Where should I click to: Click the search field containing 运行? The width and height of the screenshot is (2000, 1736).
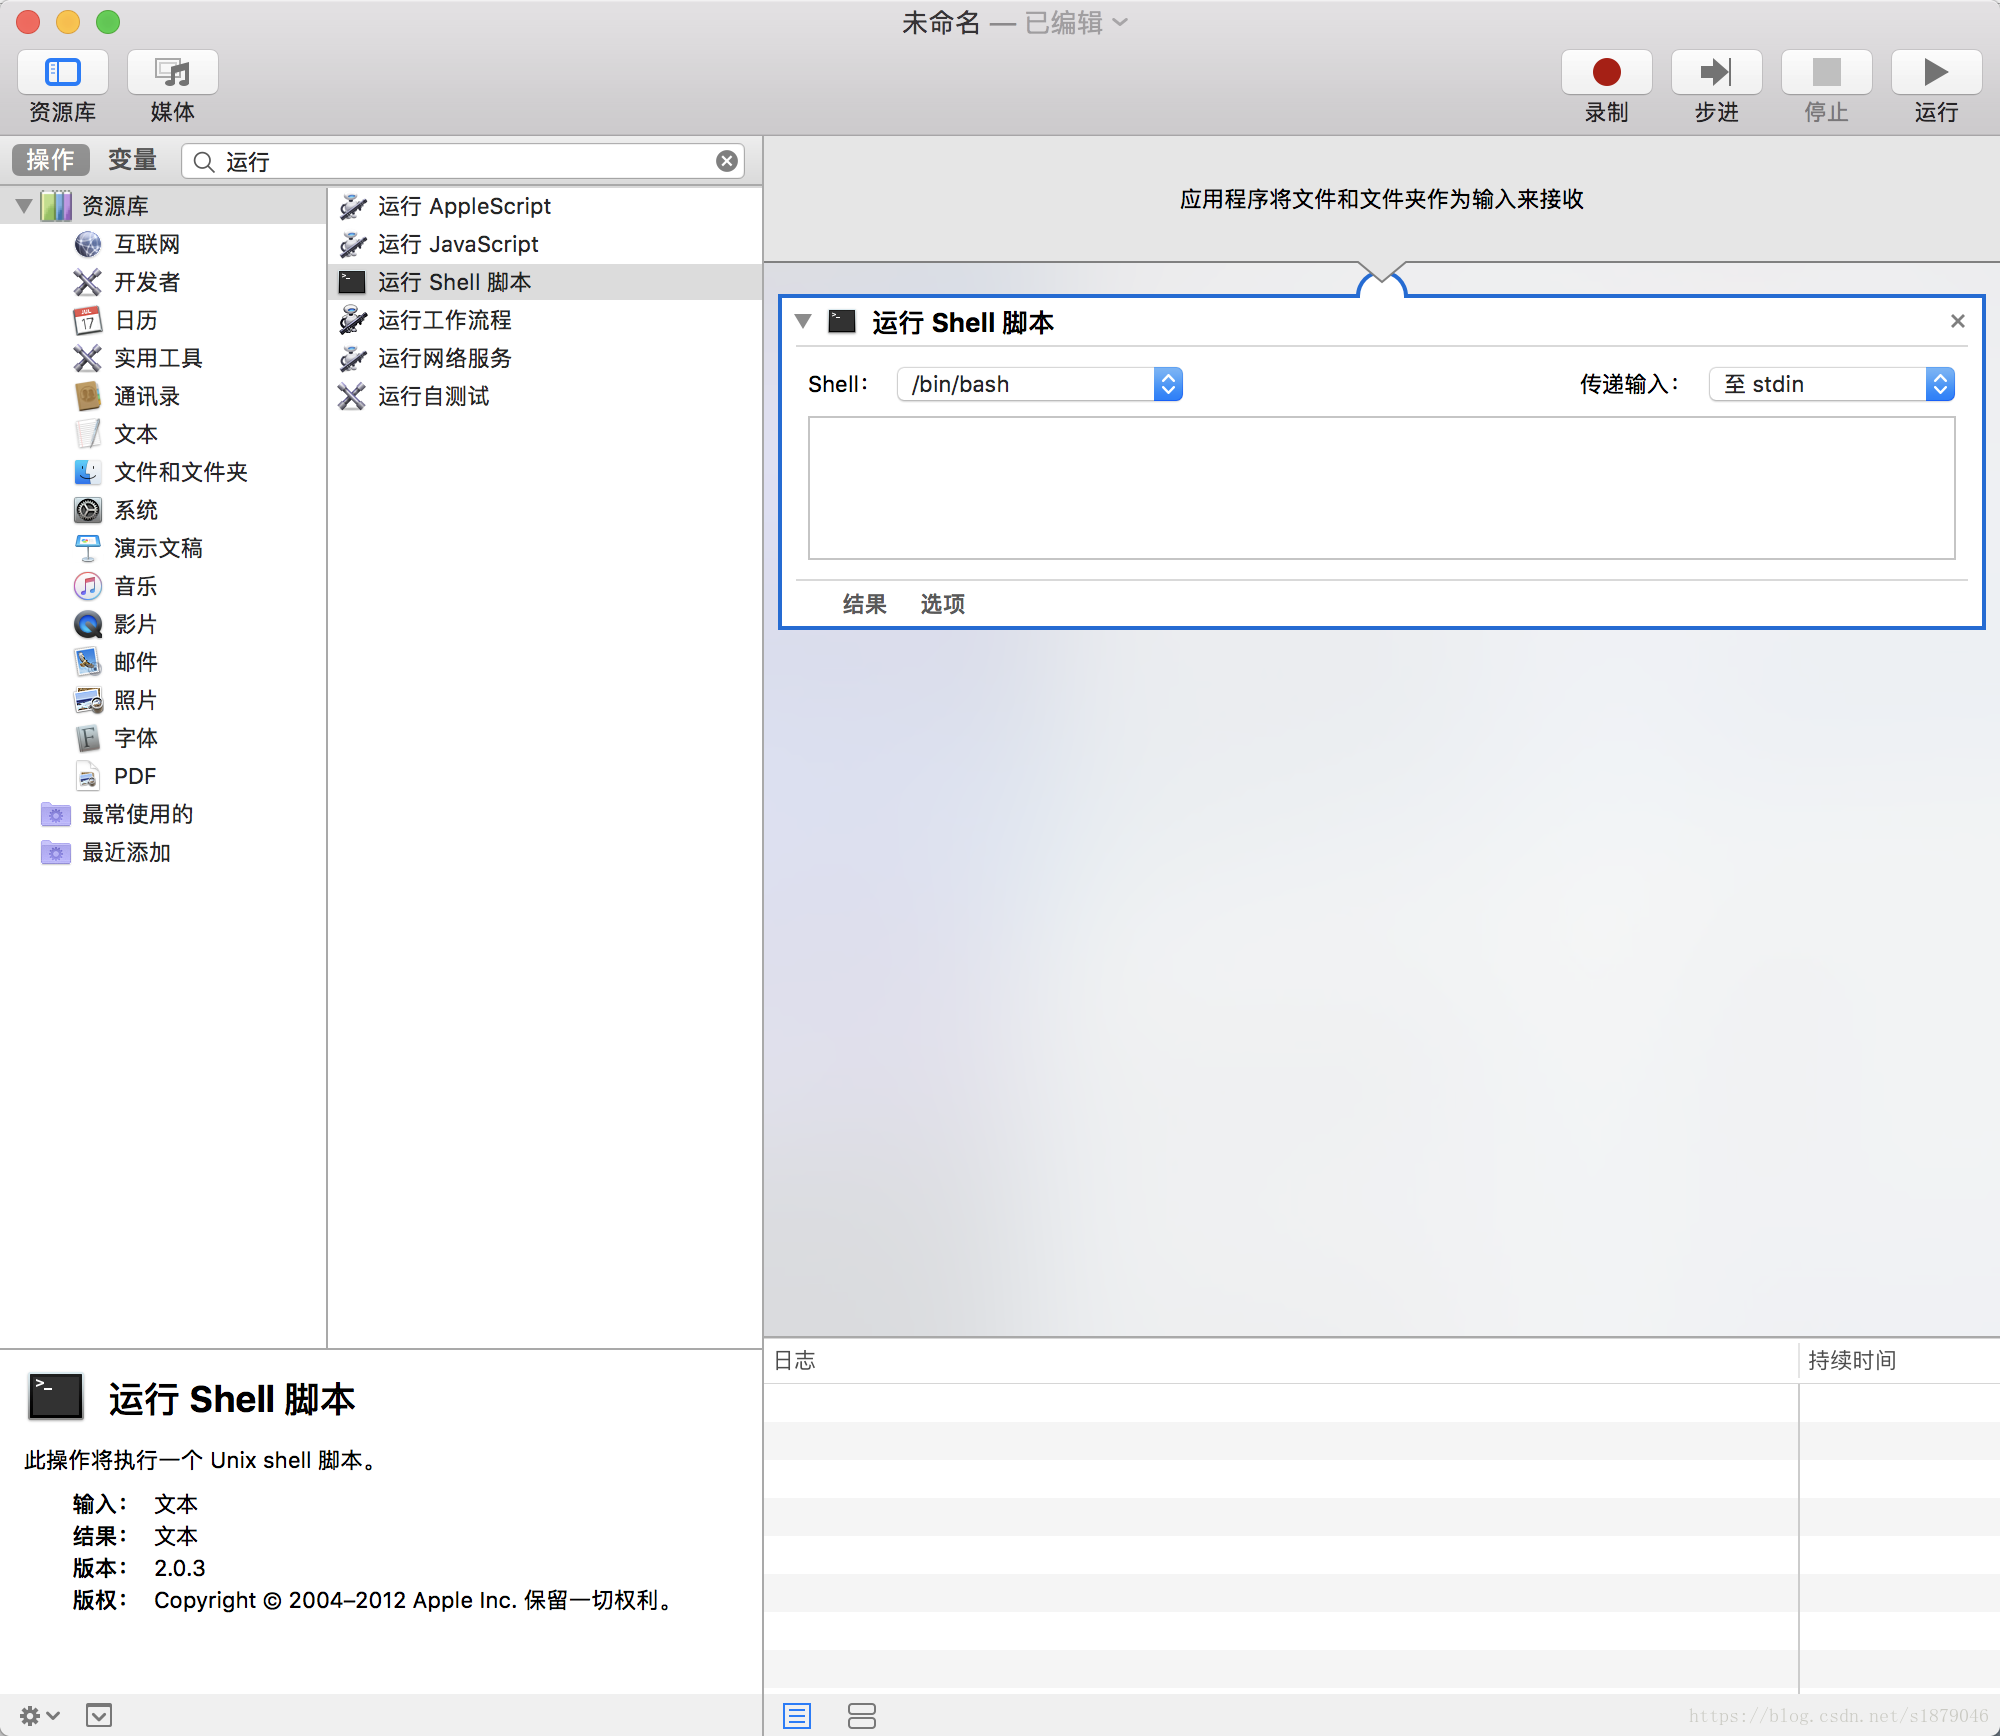(x=465, y=161)
